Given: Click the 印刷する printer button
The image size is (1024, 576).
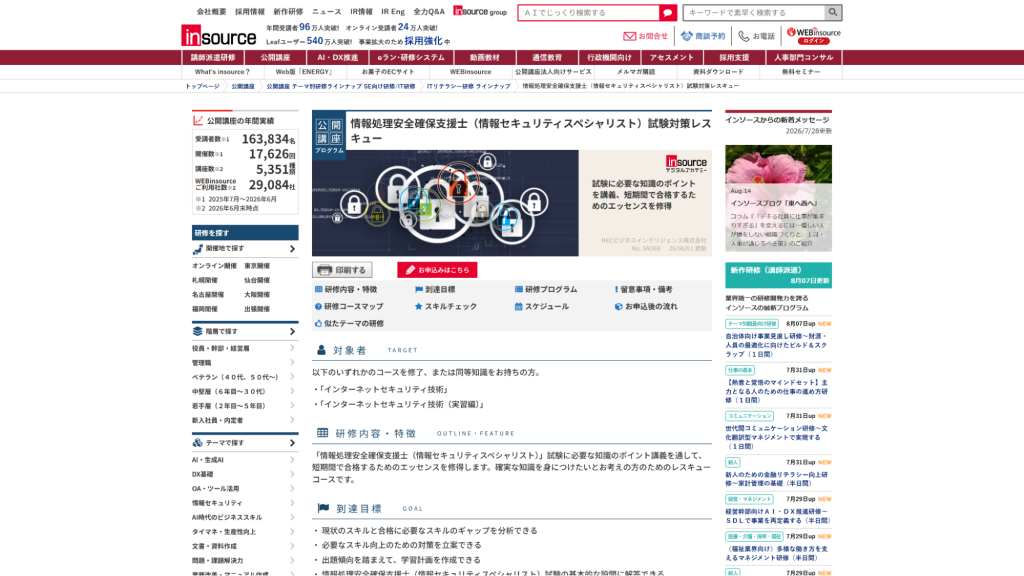Looking at the screenshot, I should pos(342,270).
